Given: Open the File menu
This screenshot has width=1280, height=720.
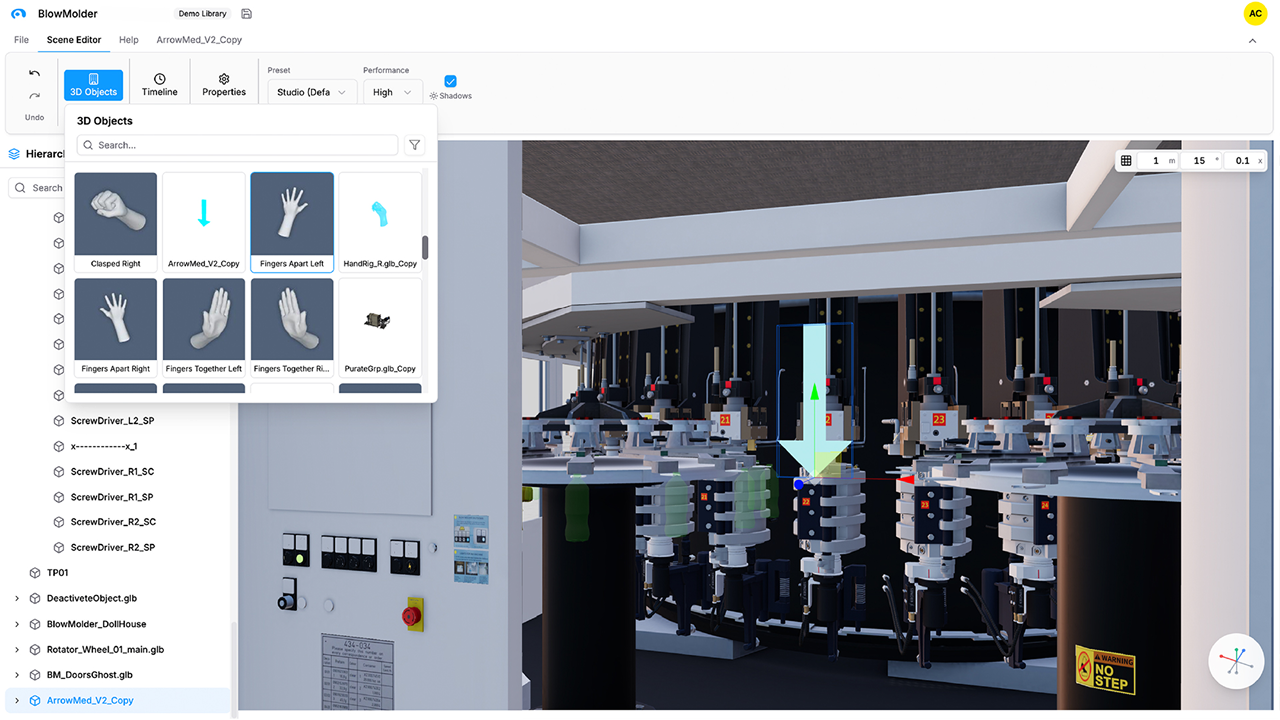Looking at the screenshot, I should [x=21, y=40].
